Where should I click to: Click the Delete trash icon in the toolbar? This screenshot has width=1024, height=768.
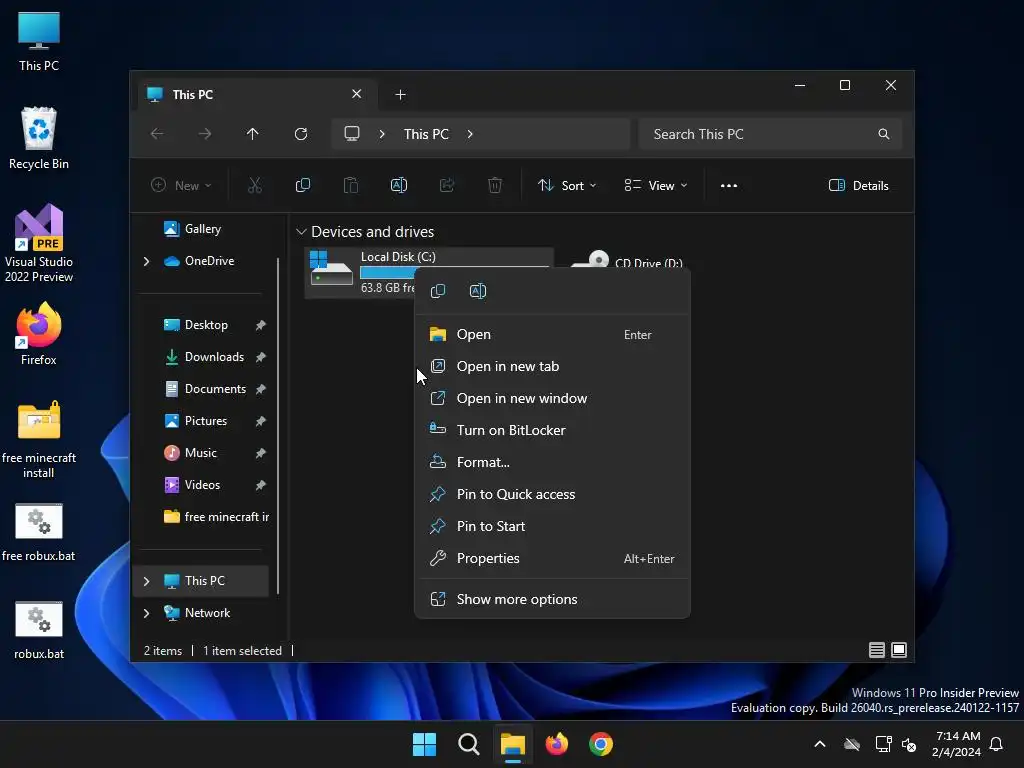(495, 185)
